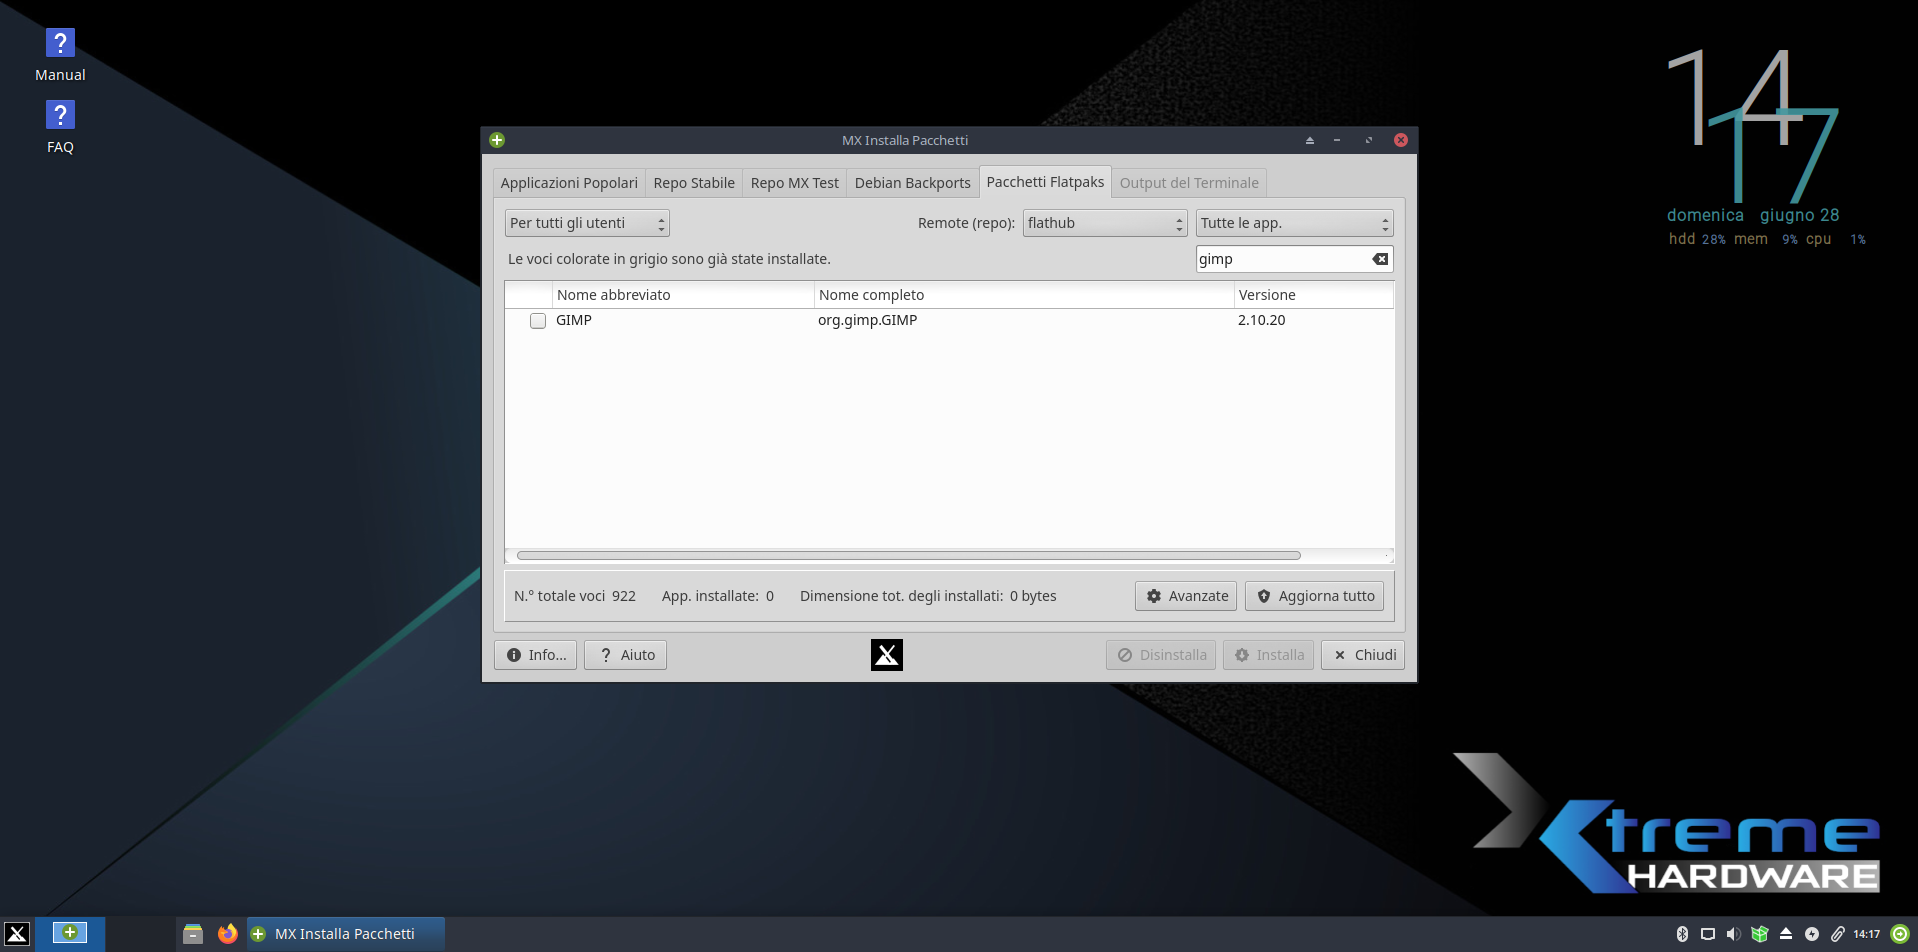Open the Debian Backports tab

coord(912,183)
